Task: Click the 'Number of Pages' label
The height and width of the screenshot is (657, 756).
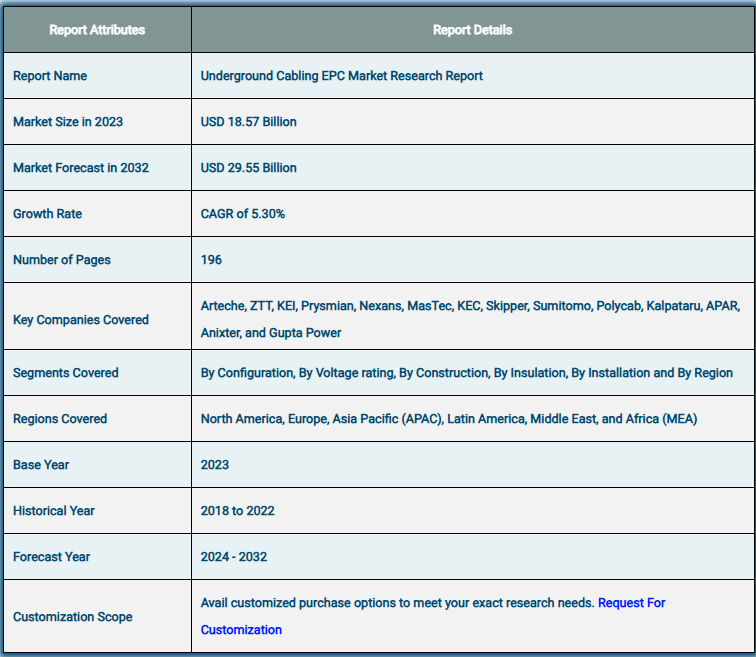Action: 62,260
